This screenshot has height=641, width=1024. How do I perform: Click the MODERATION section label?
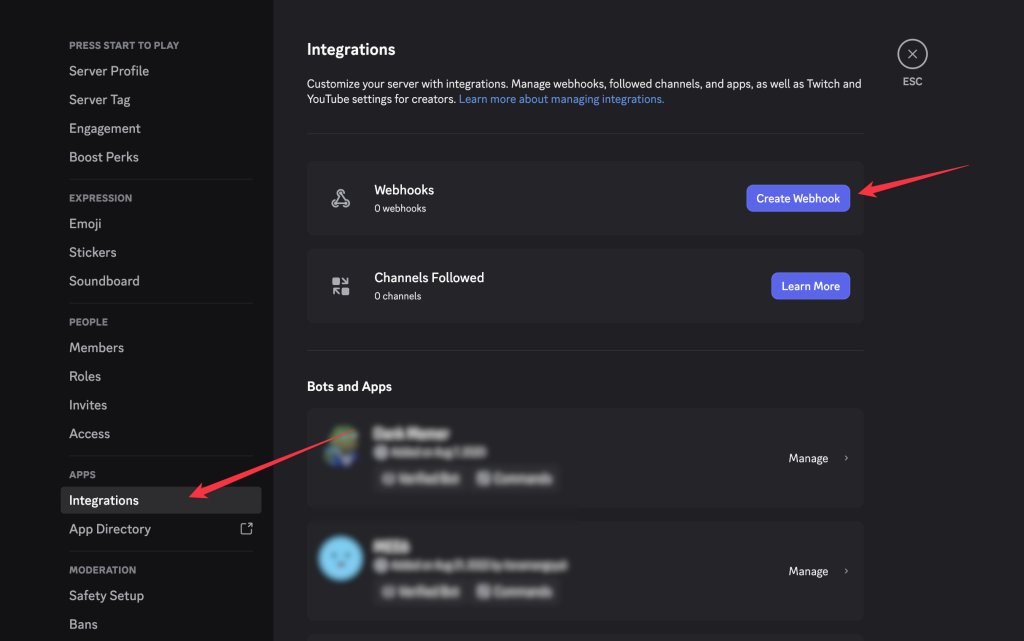pyautogui.click(x=103, y=571)
